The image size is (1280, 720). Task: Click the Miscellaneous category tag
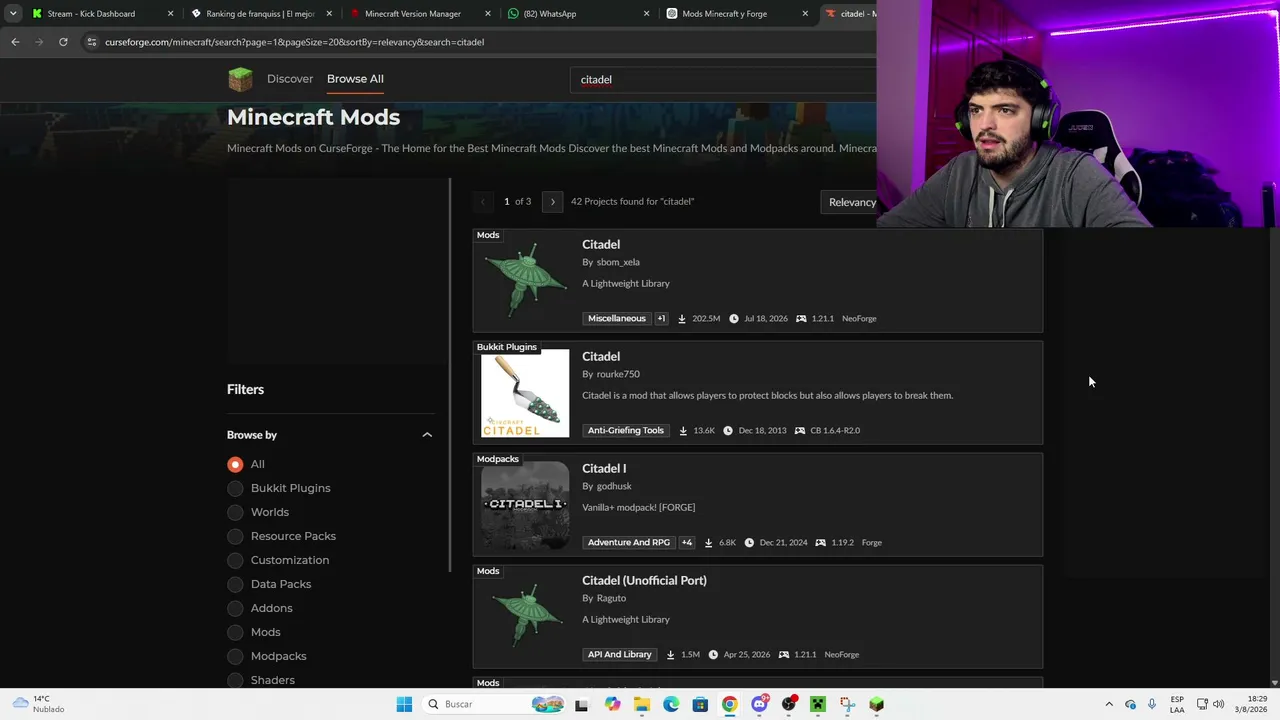[617, 318]
